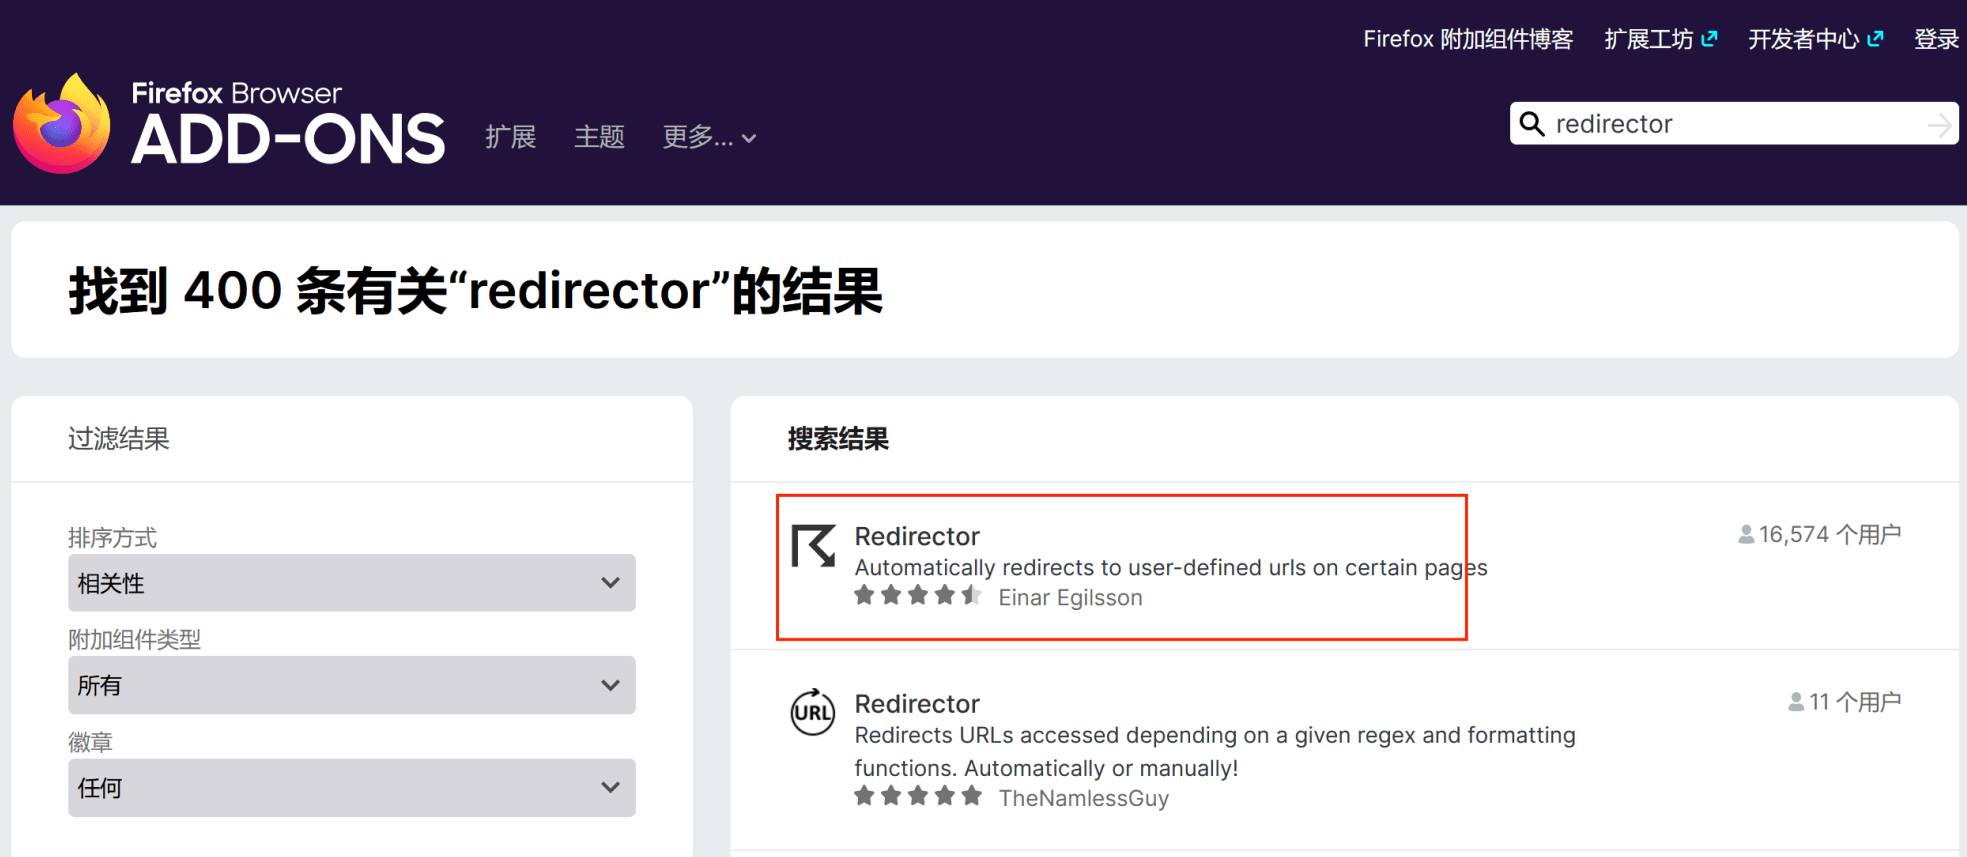1967x857 pixels.
Task: Click the search magnifier icon
Action: [x=1532, y=124]
